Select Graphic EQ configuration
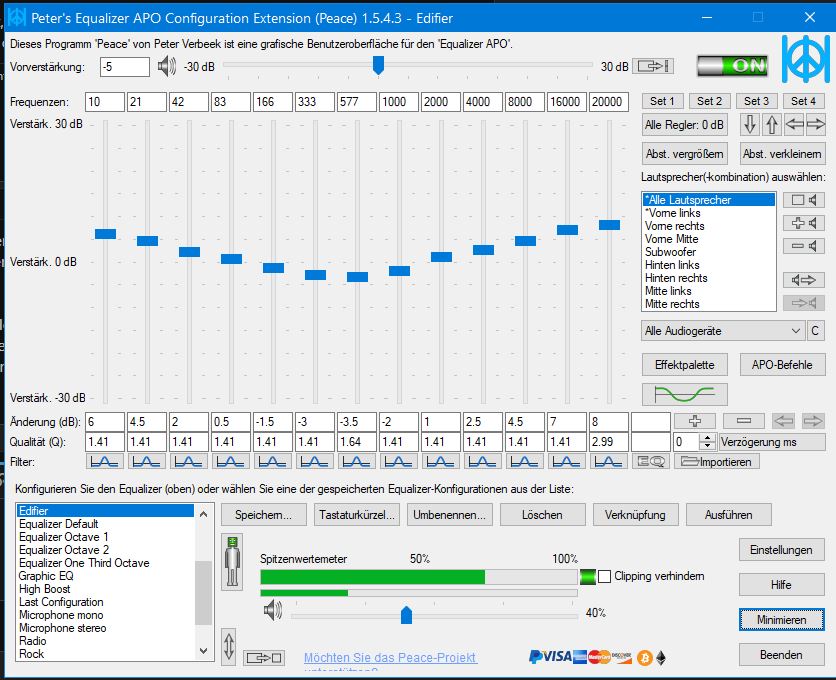The image size is (836, 680). [106, 576]
